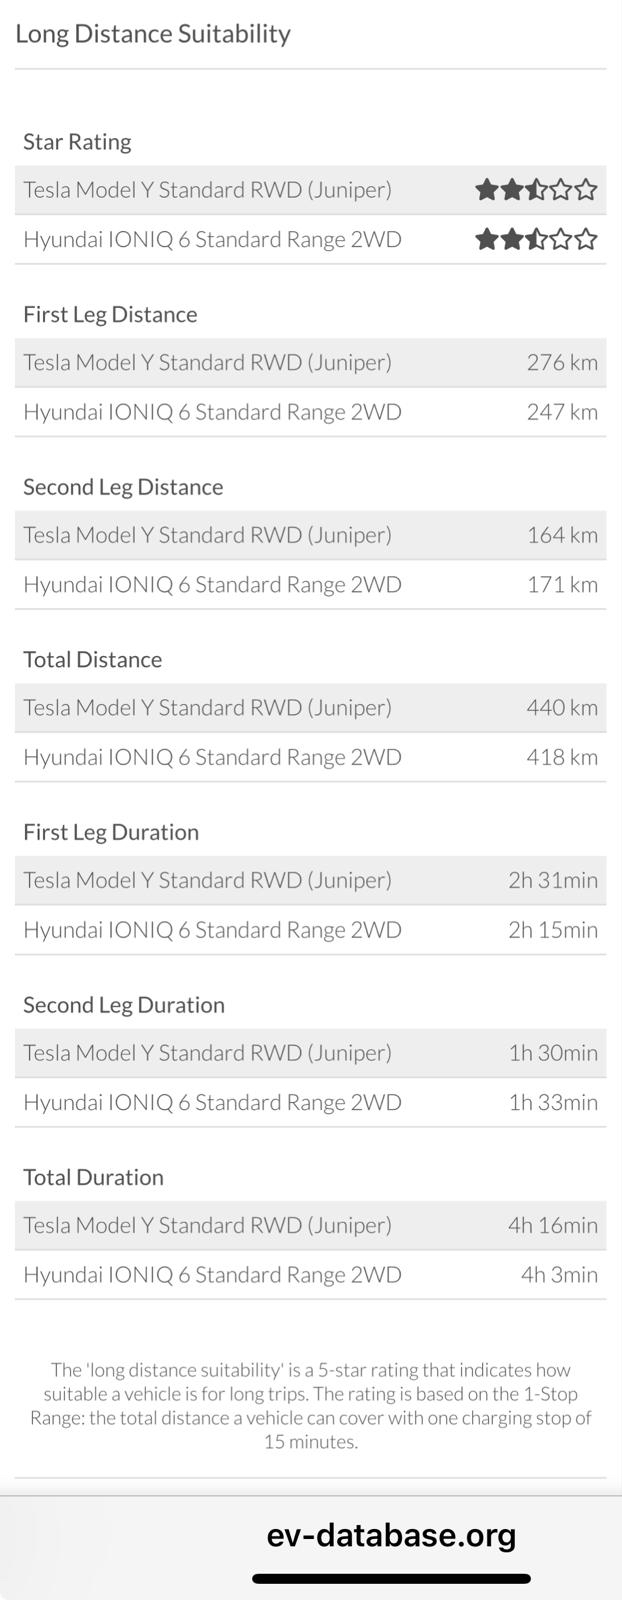The height and width of the screenshot is (1600, 622).
Task: Tap the home indicator bar at the bottom
Action: click(391, 1579)
